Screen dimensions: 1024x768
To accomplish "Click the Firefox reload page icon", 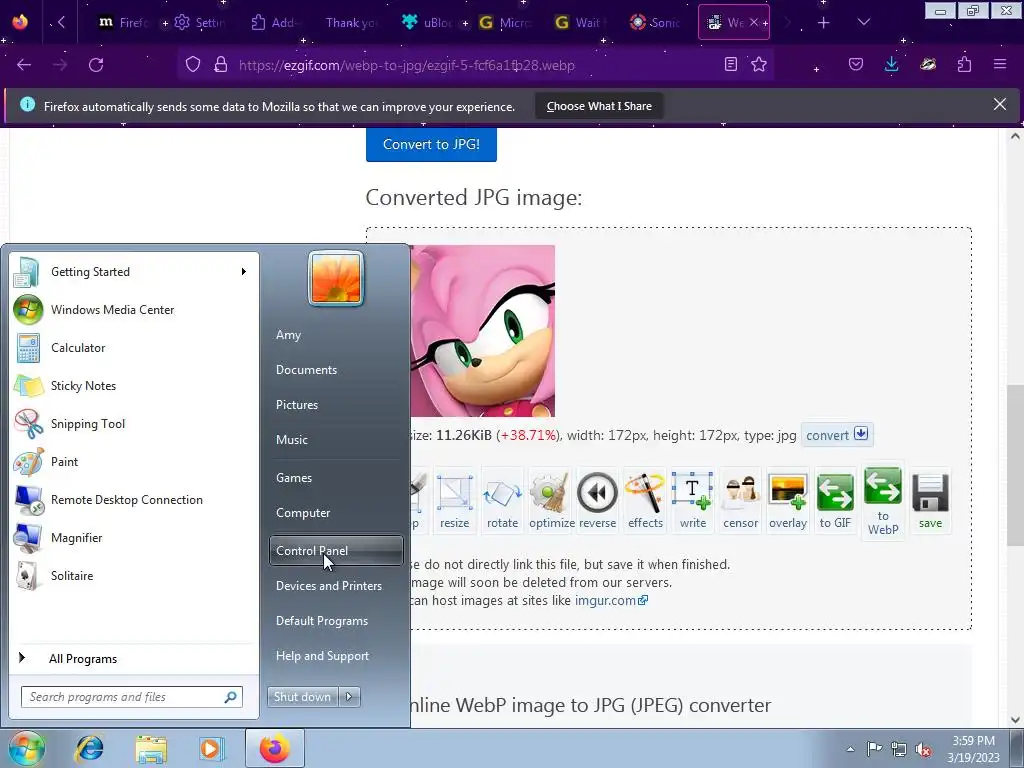I will pos(96,65).
